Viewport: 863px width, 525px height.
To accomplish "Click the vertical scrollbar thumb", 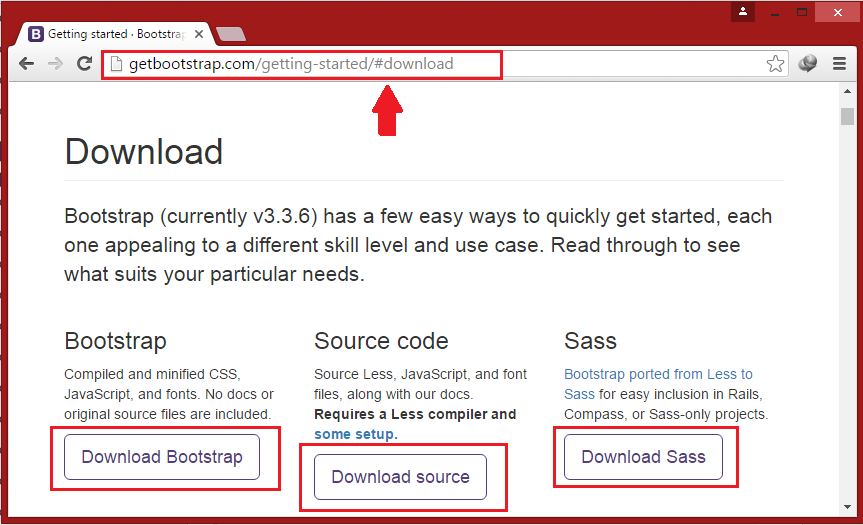I will (x=847, y=116).
